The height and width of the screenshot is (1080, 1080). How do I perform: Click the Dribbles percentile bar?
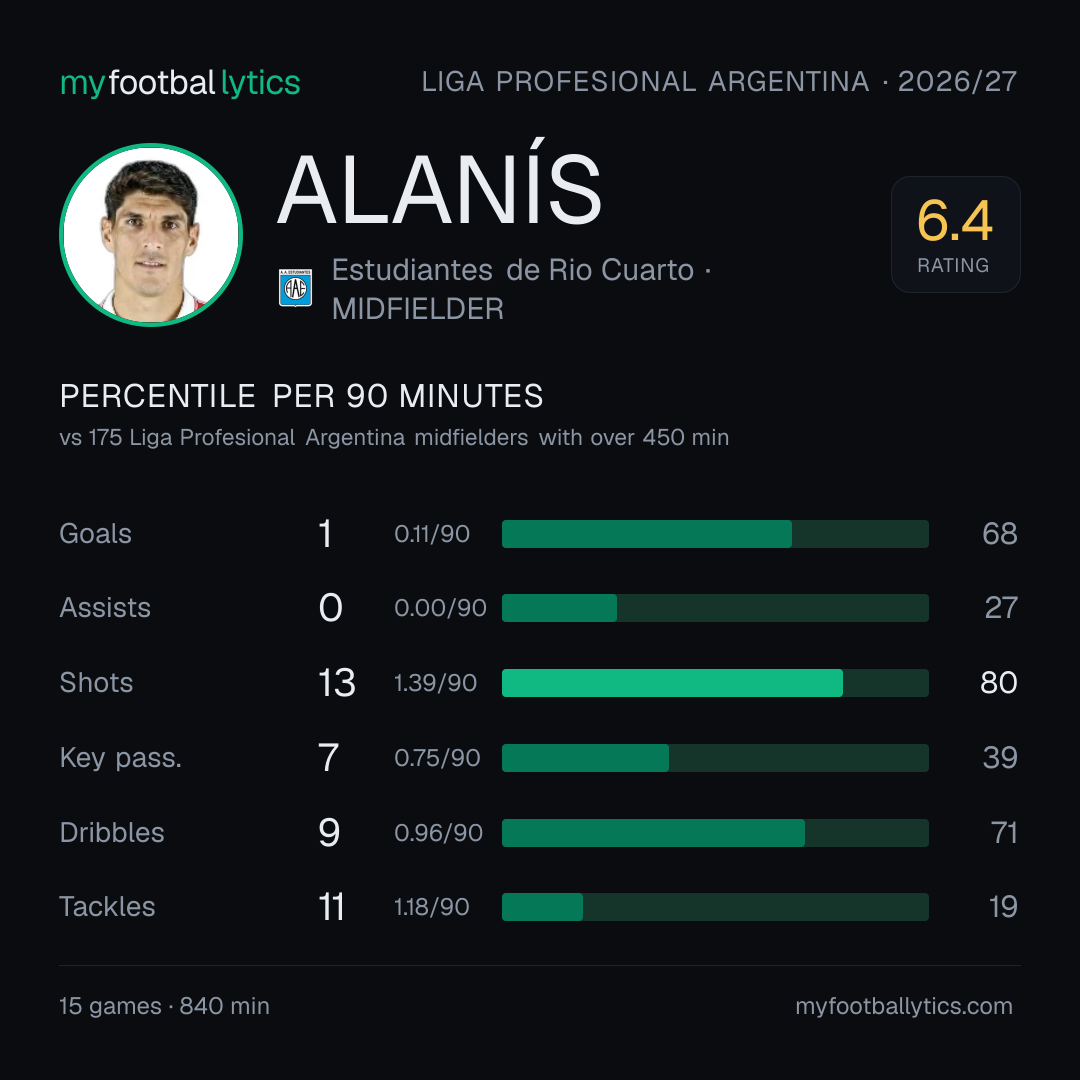(x=715, y=833)
